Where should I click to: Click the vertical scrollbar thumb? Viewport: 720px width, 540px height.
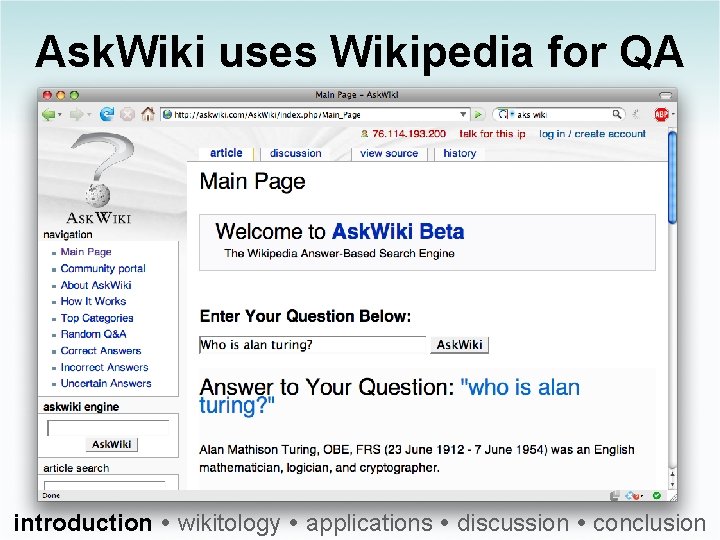(x=672, y=177)
